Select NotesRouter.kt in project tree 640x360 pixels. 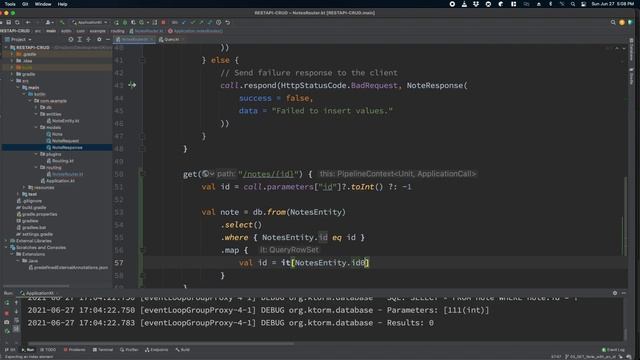point(65,174)
